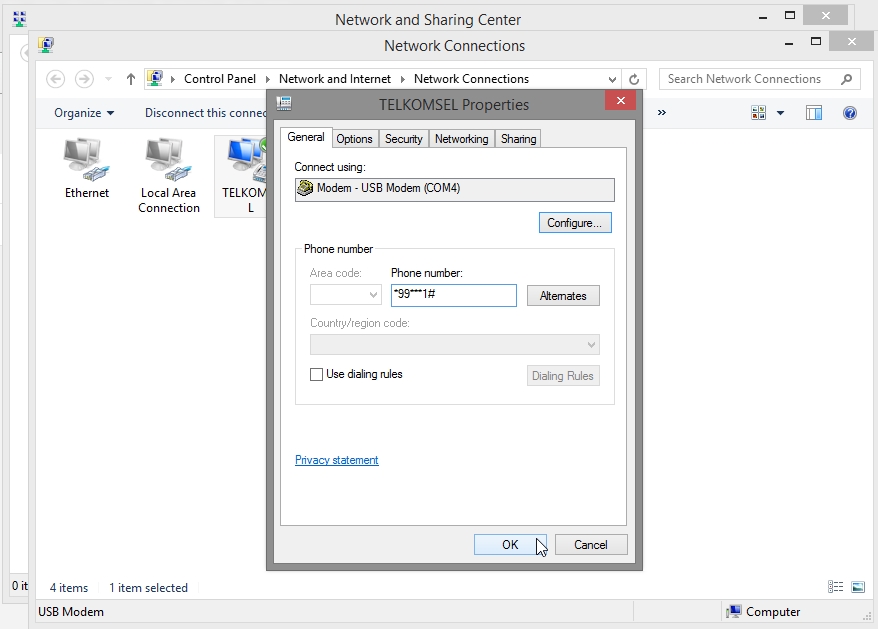This screenshot has height=629, width=878.
Task: Open the Privacy statement link
Action: pos(337,460)
